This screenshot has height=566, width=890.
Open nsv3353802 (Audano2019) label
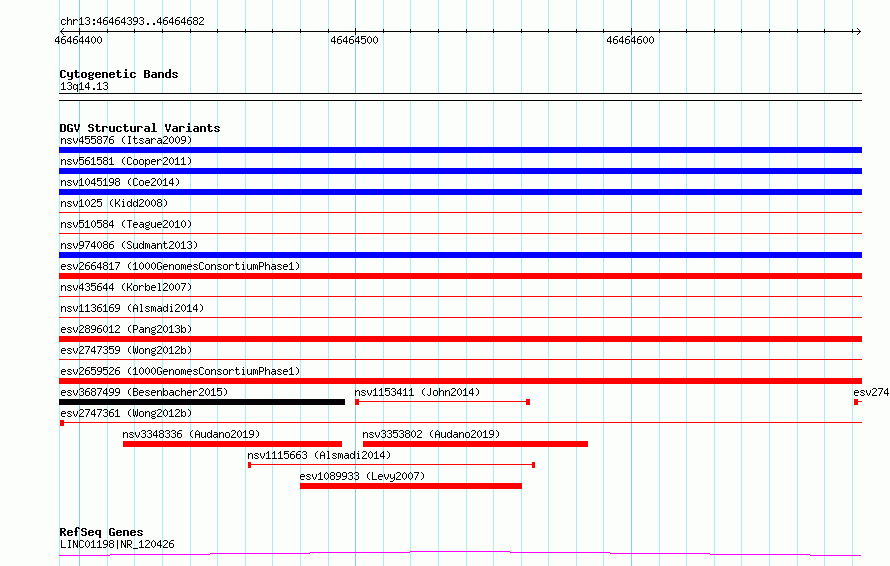pos(431,434)
